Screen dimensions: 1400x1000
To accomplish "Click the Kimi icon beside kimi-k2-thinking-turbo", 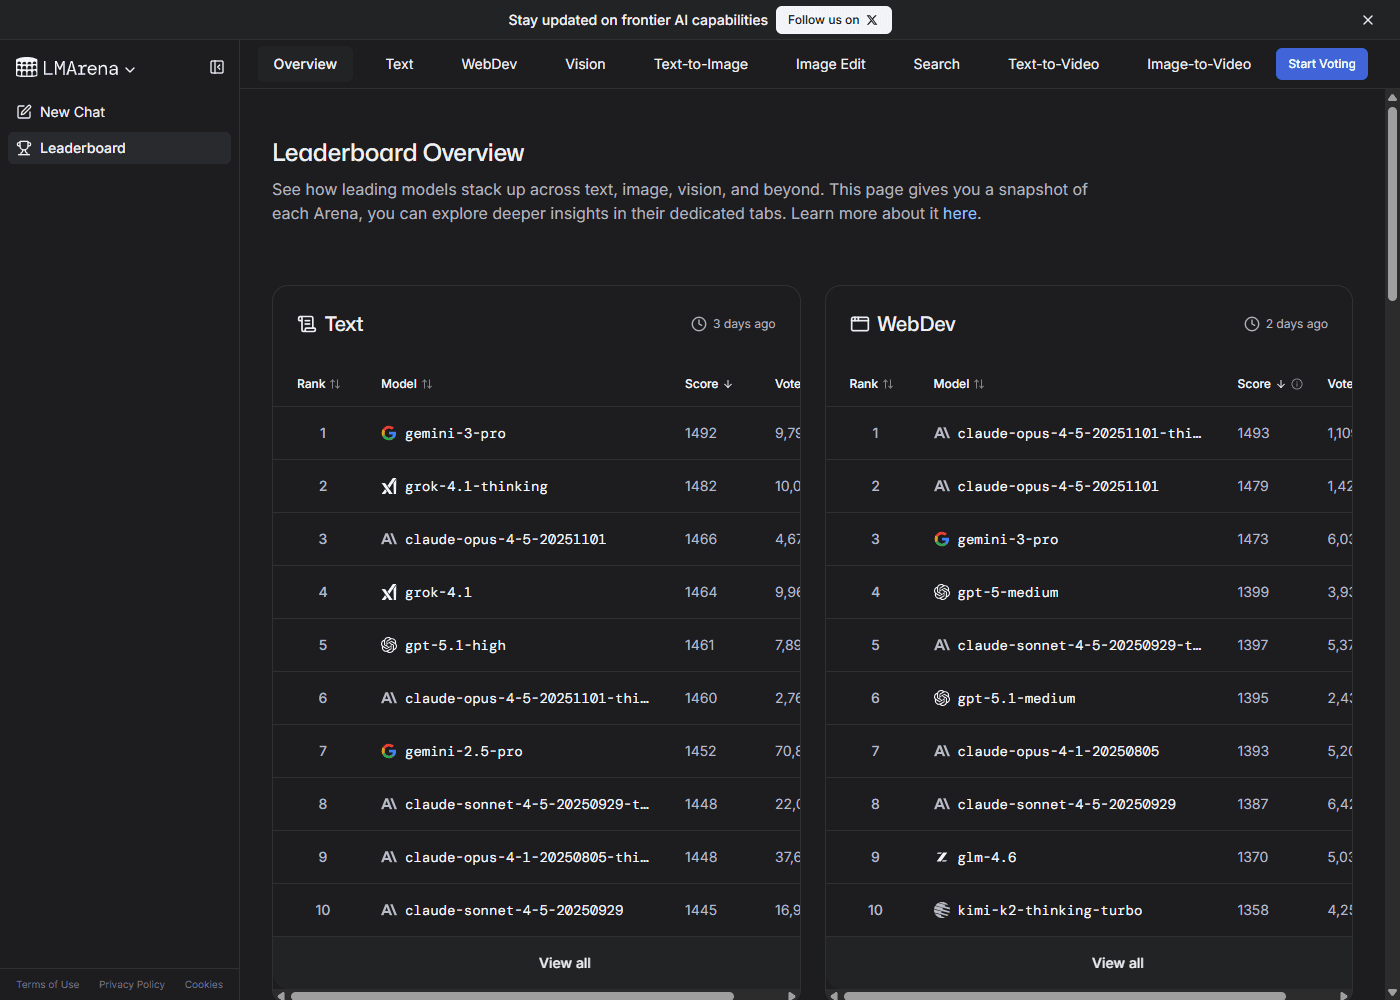I will click(942, 910).
